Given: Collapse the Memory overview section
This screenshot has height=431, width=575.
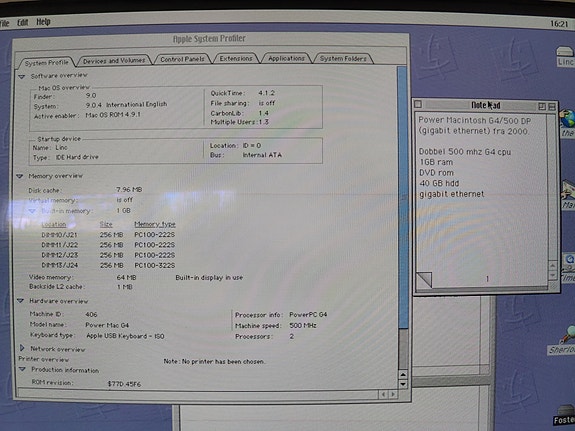Looking at the screenshot, I should pos(20,176).
